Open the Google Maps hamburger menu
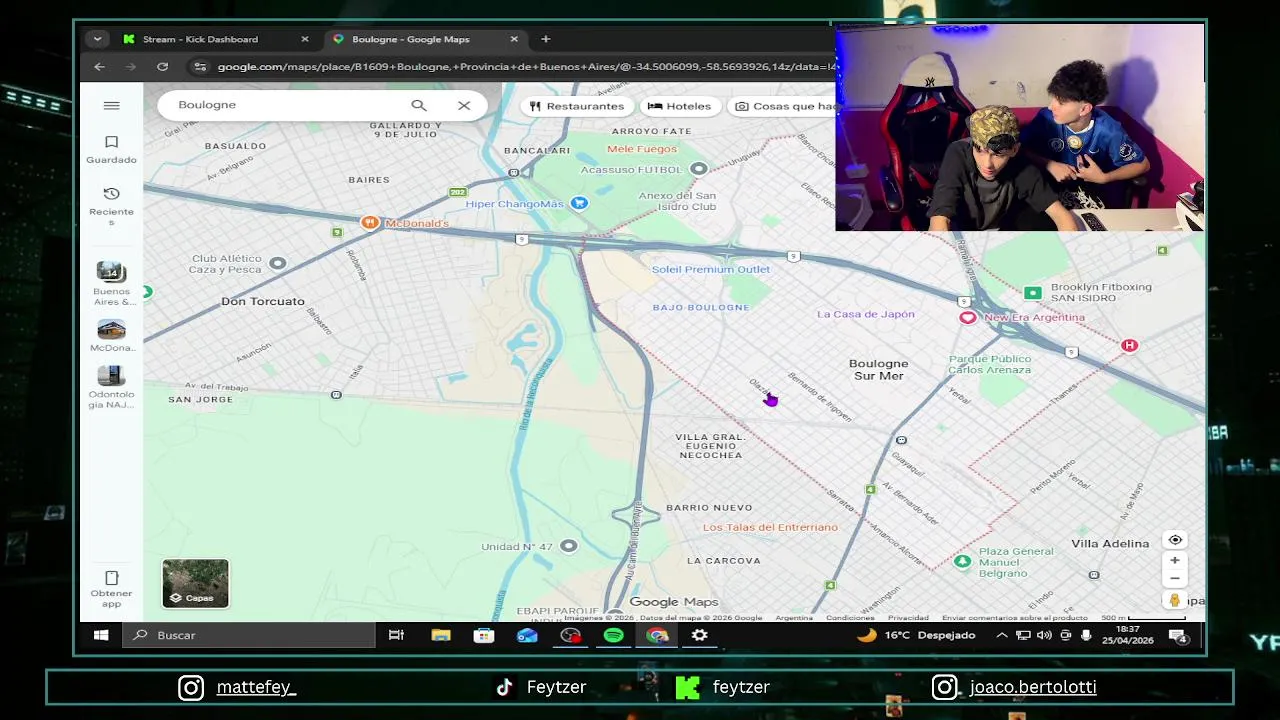Viewport: 1280px width, 720px height. pyautogui.click(x=111, y=105)
